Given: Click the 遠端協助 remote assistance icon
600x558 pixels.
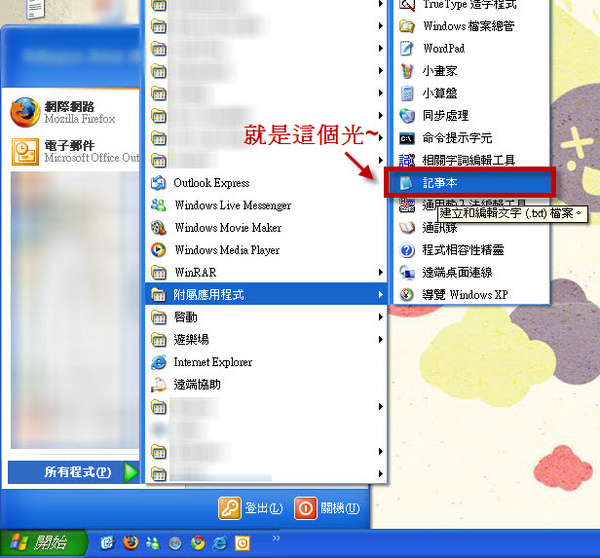Looking at the screenshot, I should point(158,384).
